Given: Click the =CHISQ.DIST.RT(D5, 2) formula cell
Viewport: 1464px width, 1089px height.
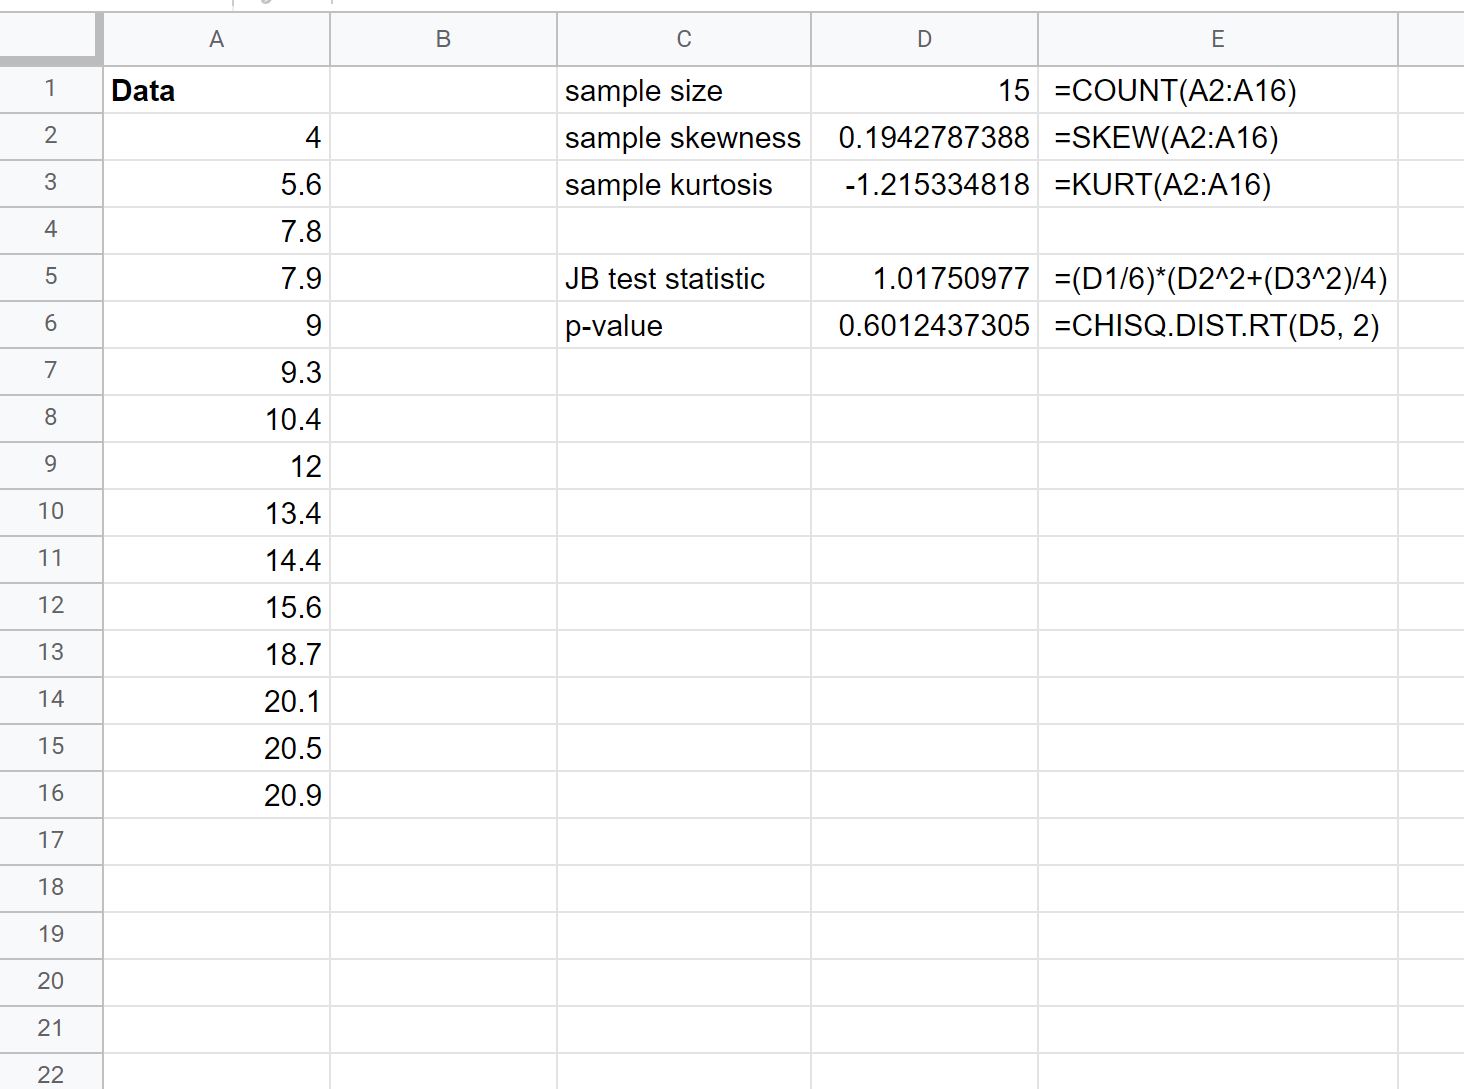Looking at the screenshot, I should click(x=1217, y=325).
